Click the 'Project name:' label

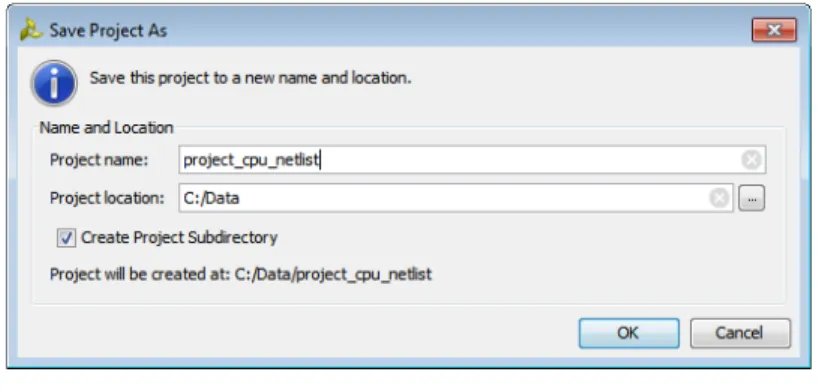tap(99, 159)
